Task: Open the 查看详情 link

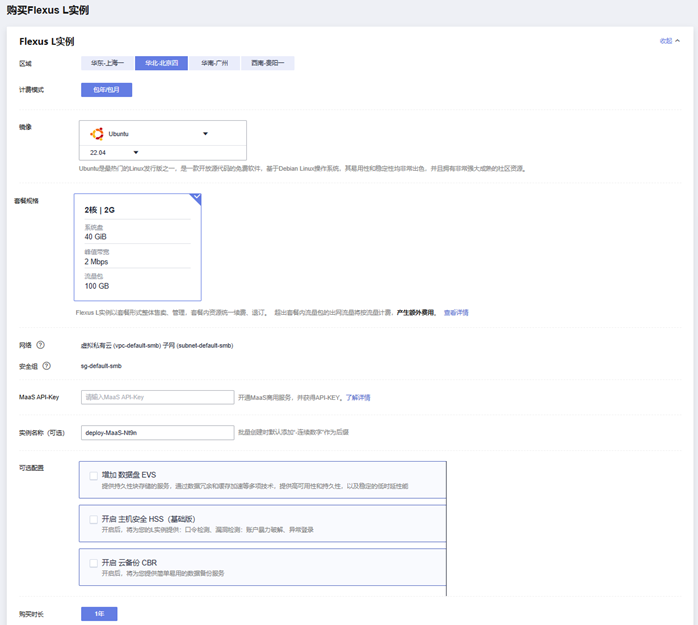Action: click(x=456, y=312)
